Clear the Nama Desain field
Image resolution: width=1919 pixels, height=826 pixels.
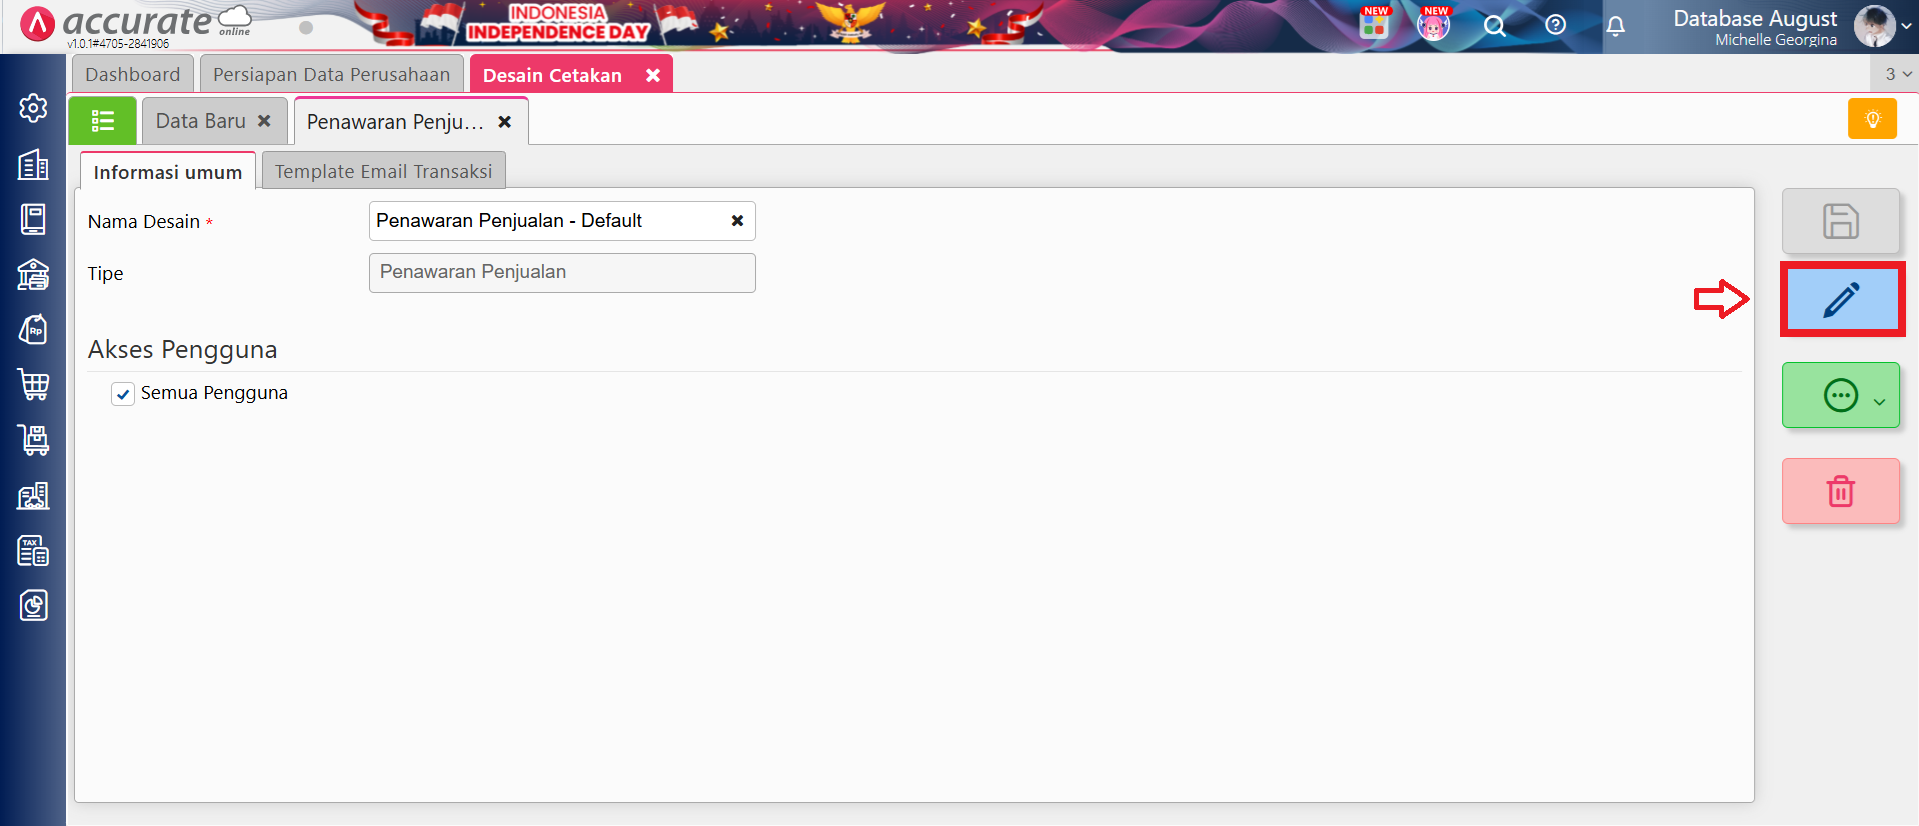[737, 221]
